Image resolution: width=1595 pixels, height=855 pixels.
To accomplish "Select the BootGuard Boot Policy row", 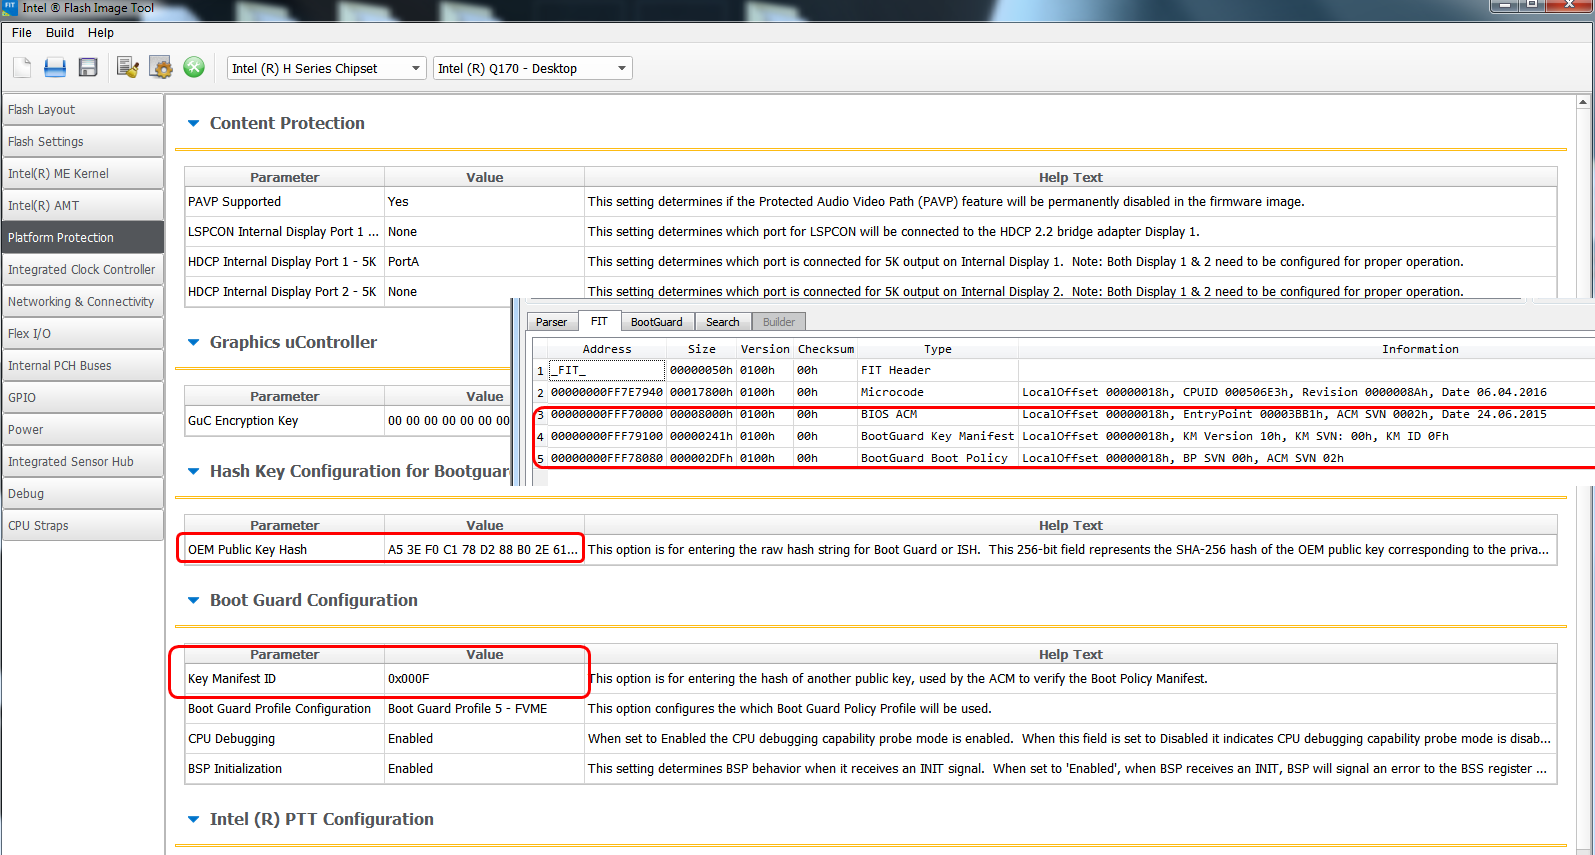I will (1065, 458).
